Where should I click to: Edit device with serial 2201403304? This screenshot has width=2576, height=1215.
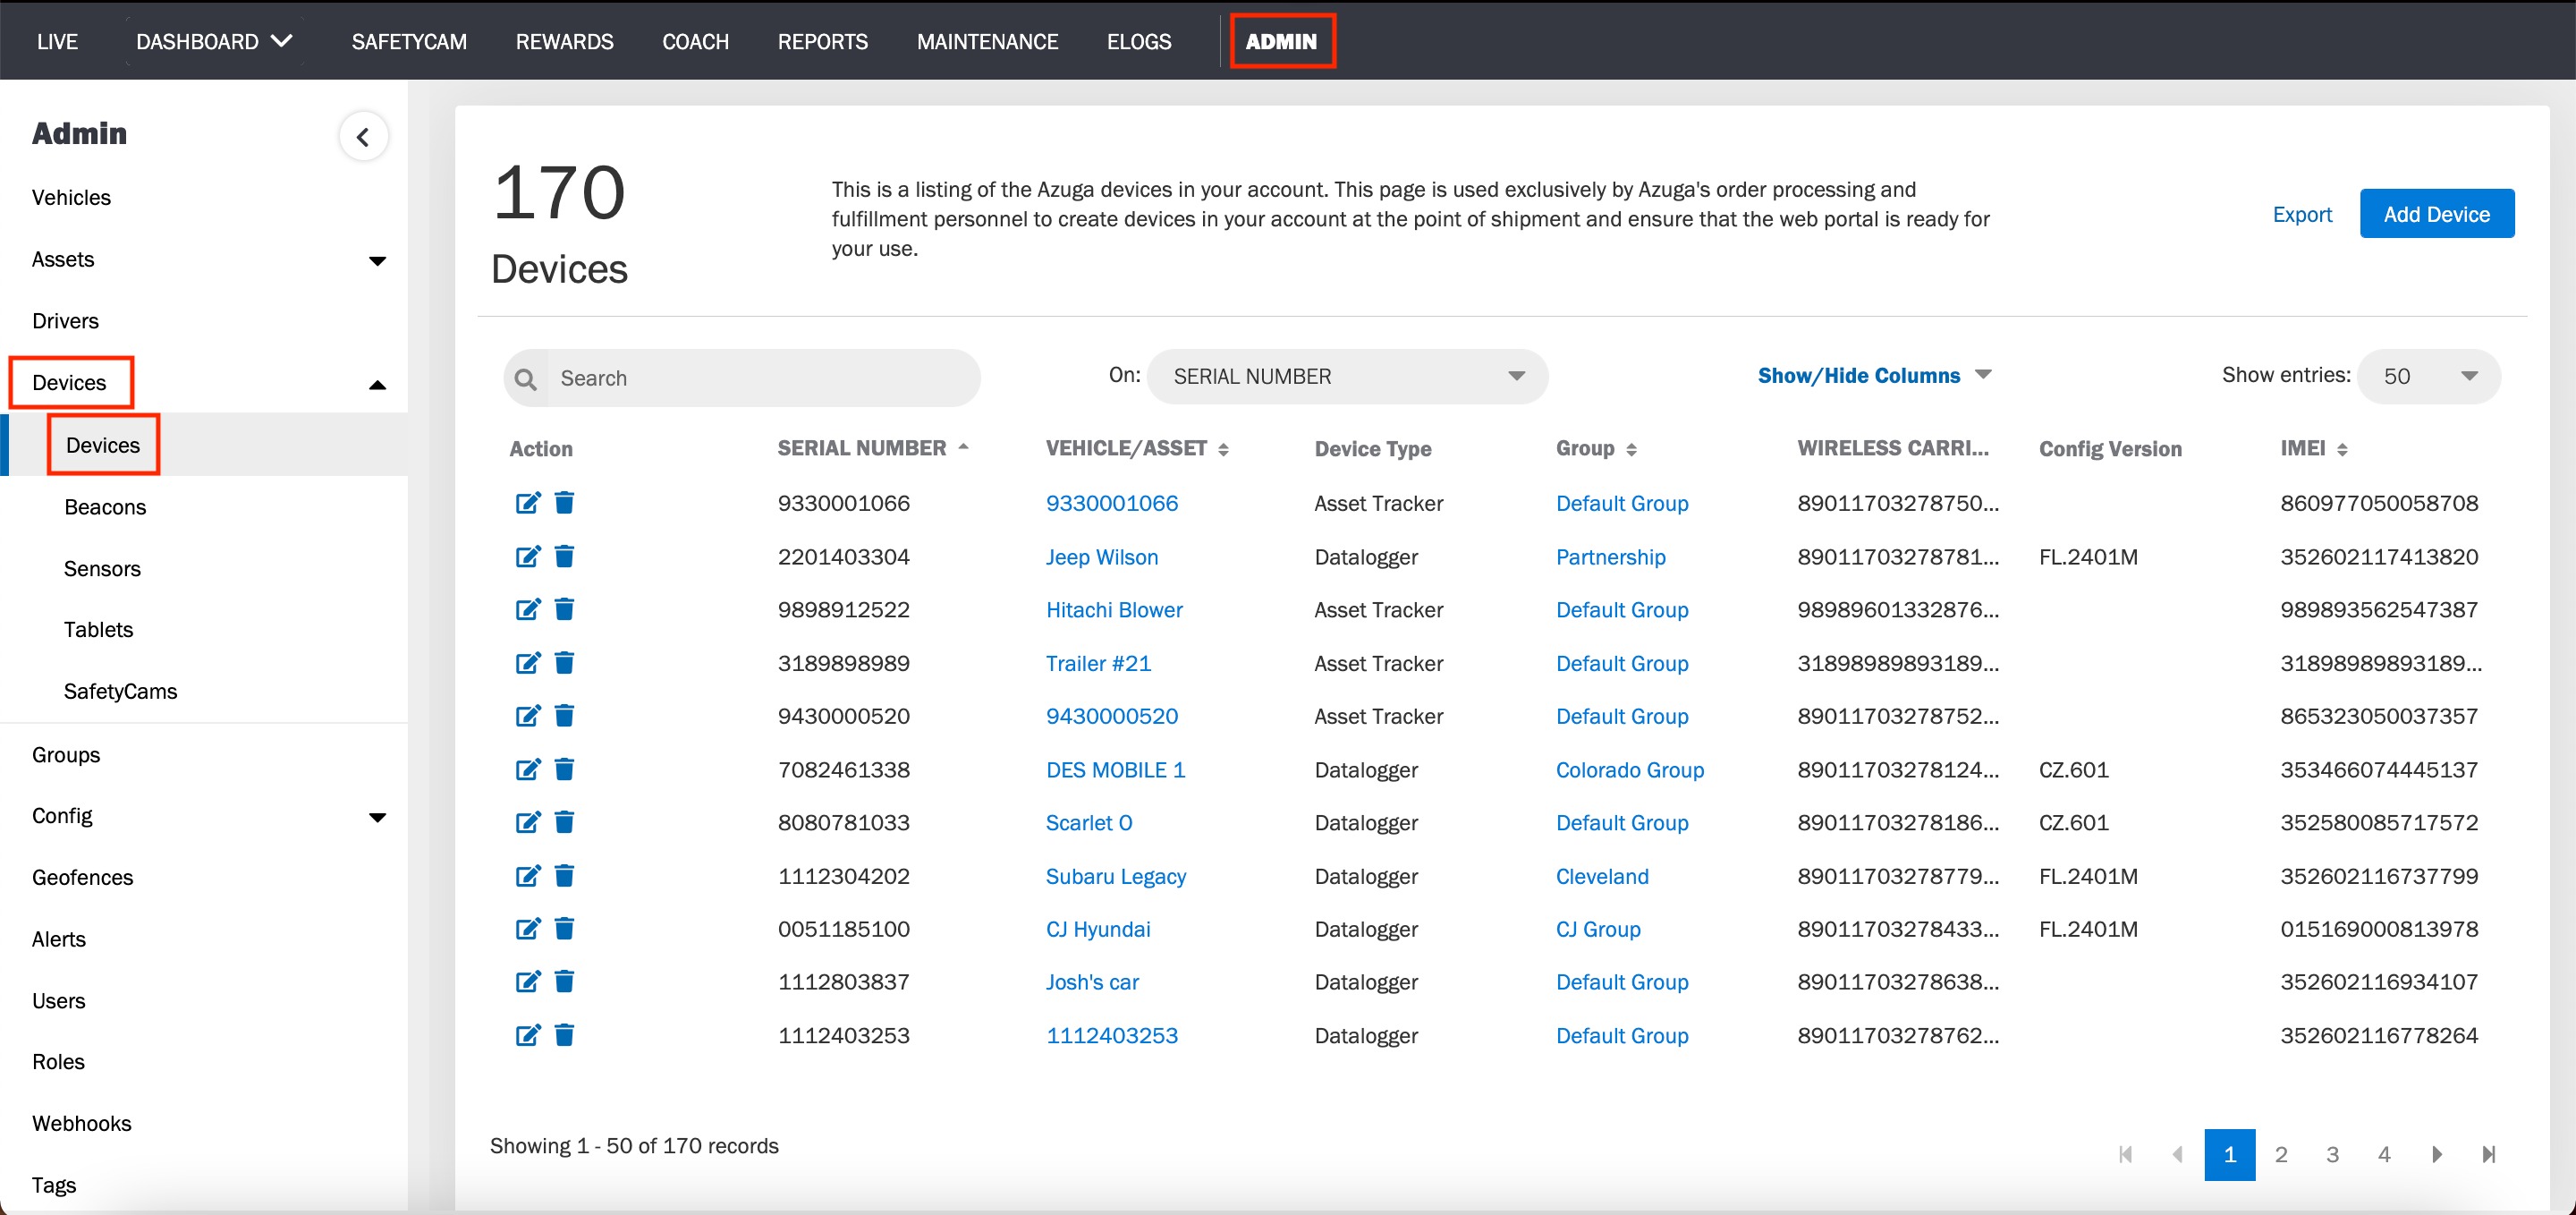[527, 556]
